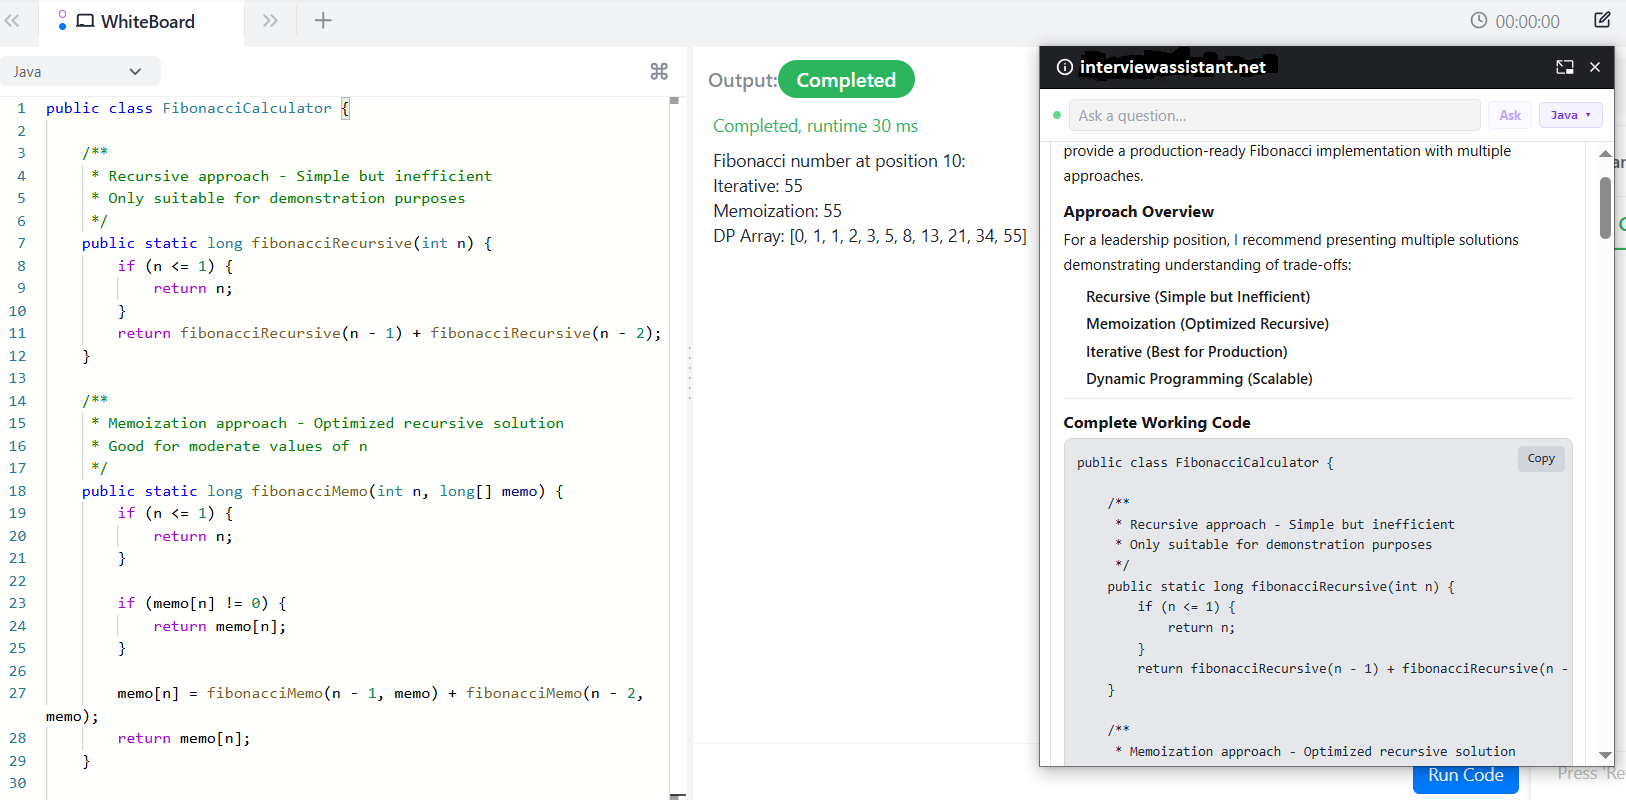Screen dimensions: 1626x800
Task: Collapse sidebar with double left chevron
Action: (x=12, y=20)
